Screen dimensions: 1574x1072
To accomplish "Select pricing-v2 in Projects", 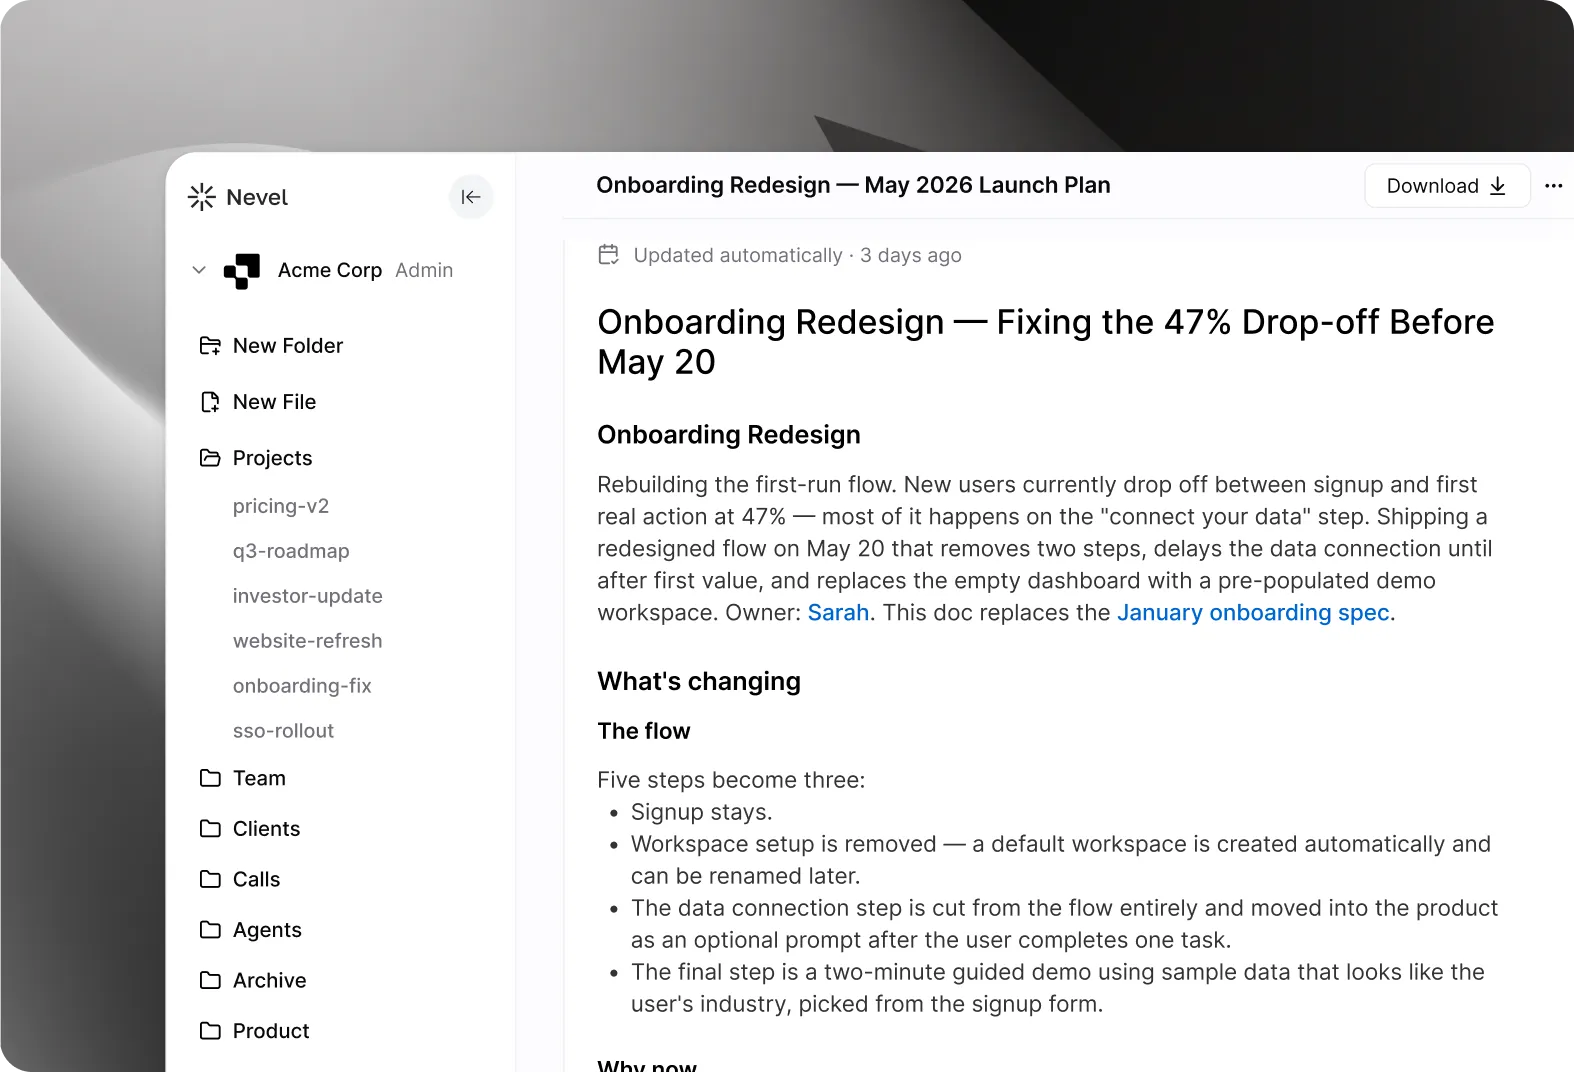I will pyautogui.click(x=281, y=506).
